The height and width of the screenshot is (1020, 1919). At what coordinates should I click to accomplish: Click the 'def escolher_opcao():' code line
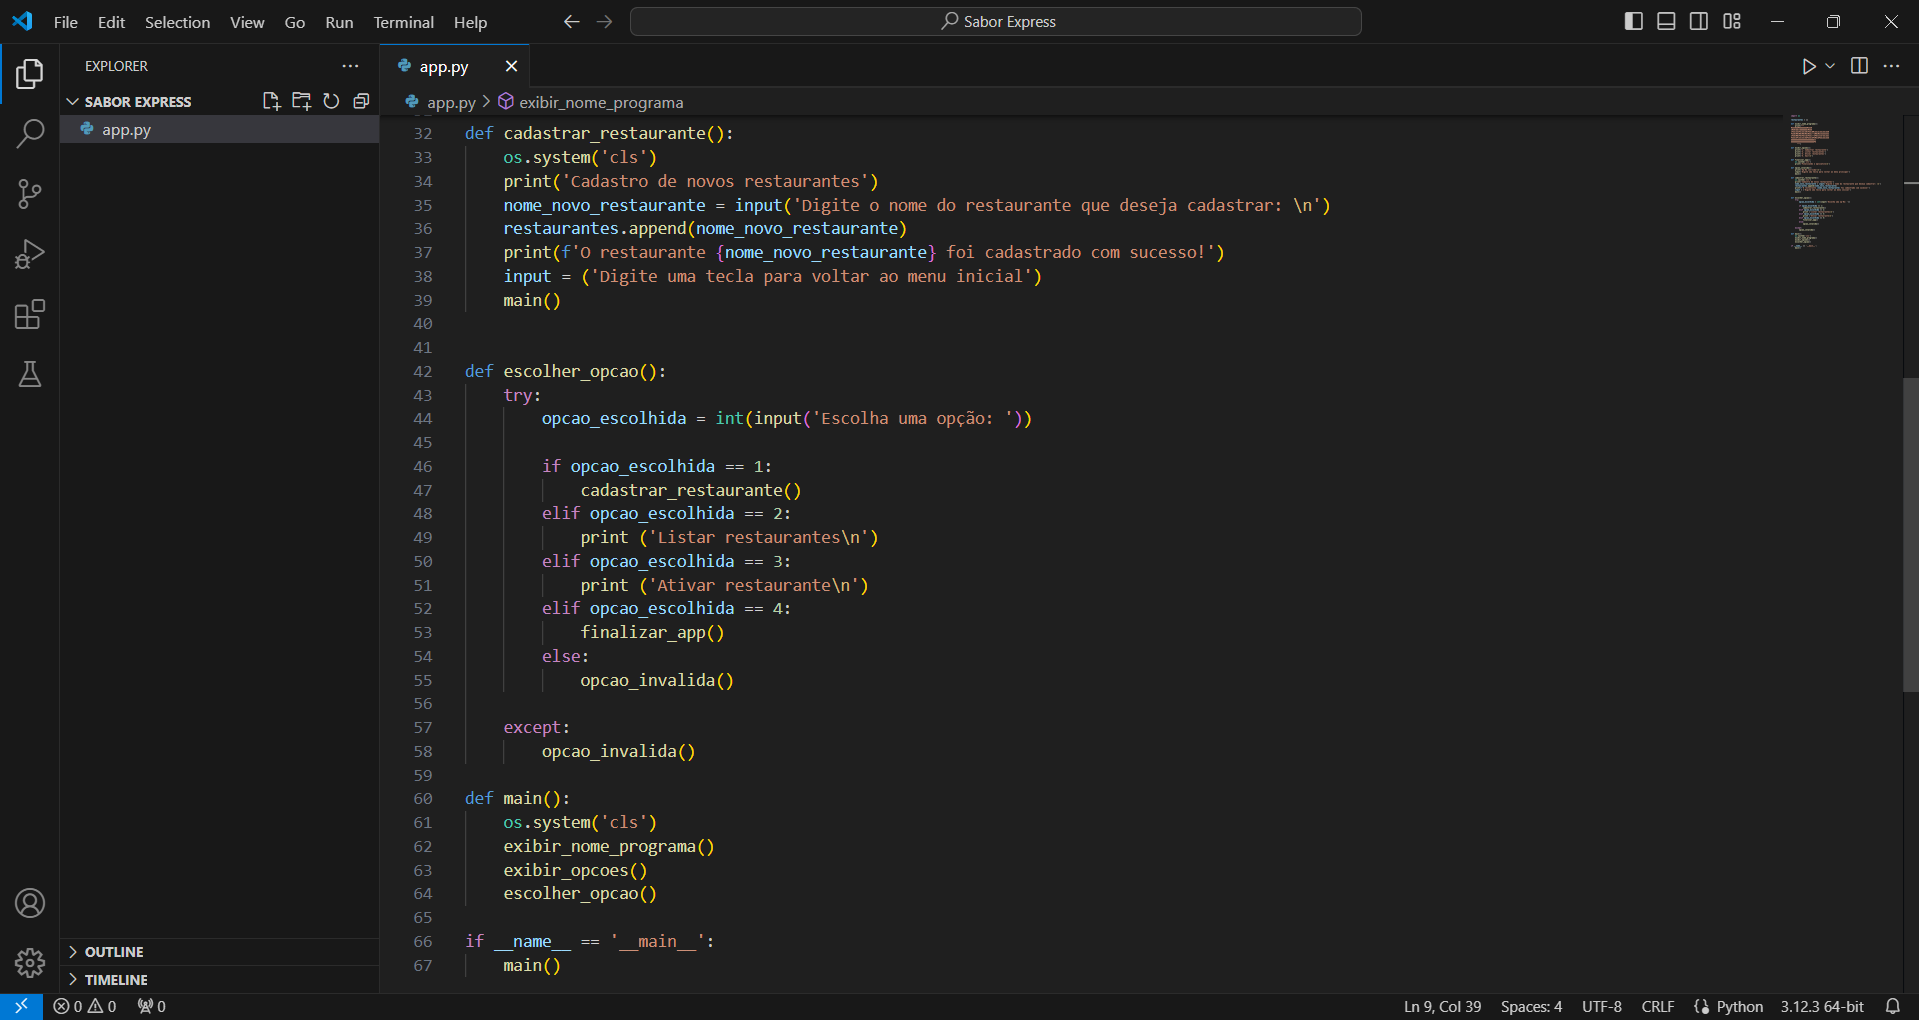pyautogui.click(x=565, y=371)
